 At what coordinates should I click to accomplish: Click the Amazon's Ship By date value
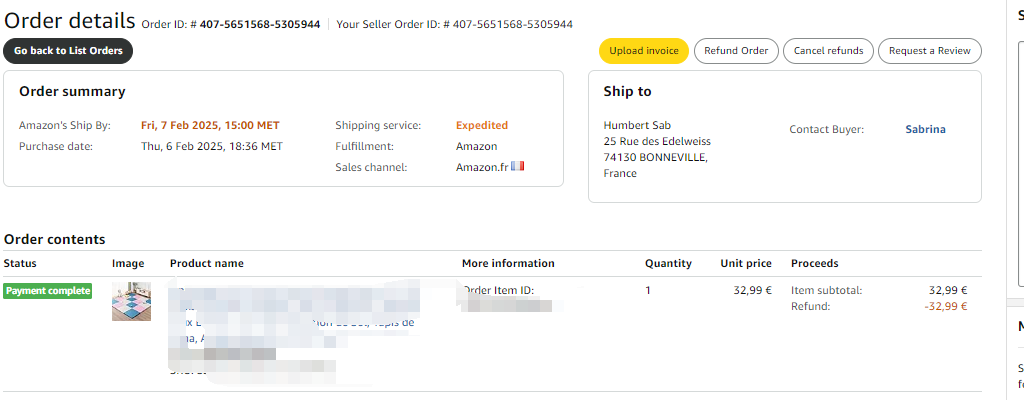point(210,126)
